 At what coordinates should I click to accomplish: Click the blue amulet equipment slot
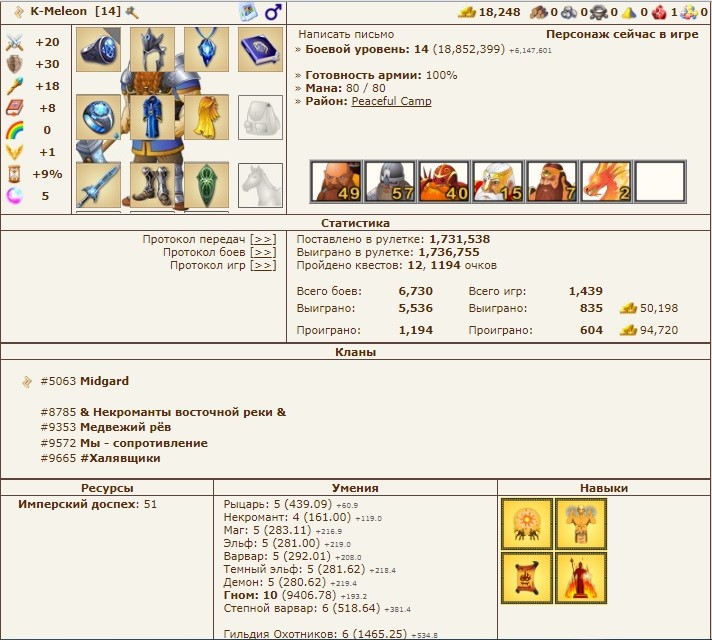[206, 49]
